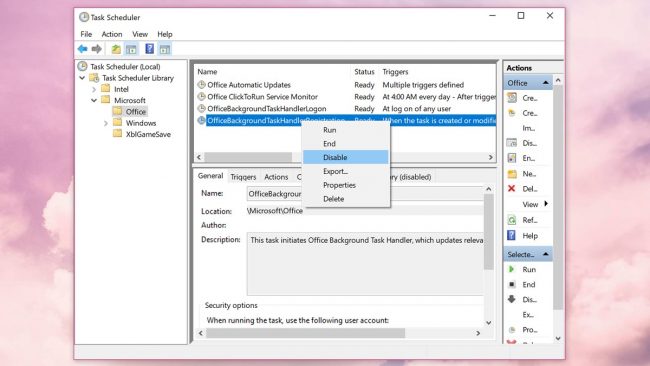Select the Office folder in tree
Image resolution: width=650 pixels, height=366 pixels.
coord(136,111)
